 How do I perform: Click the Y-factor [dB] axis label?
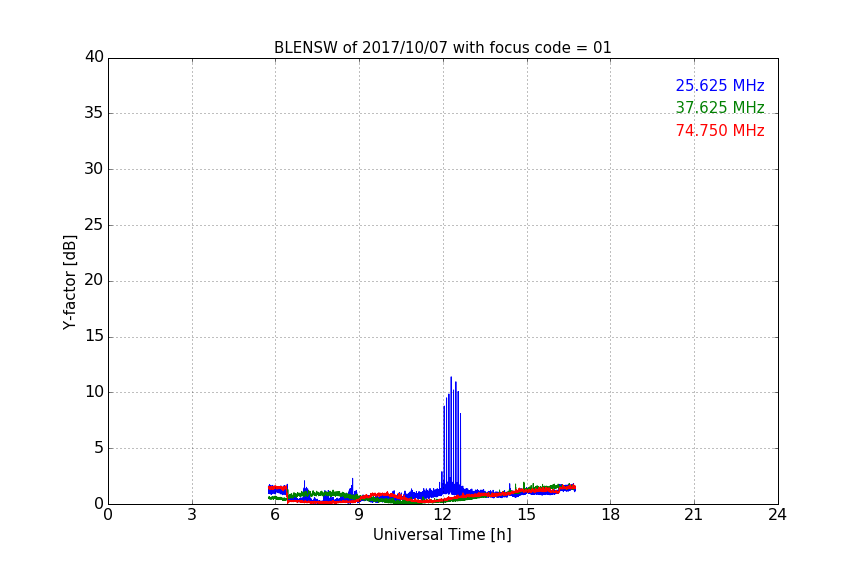69,282
